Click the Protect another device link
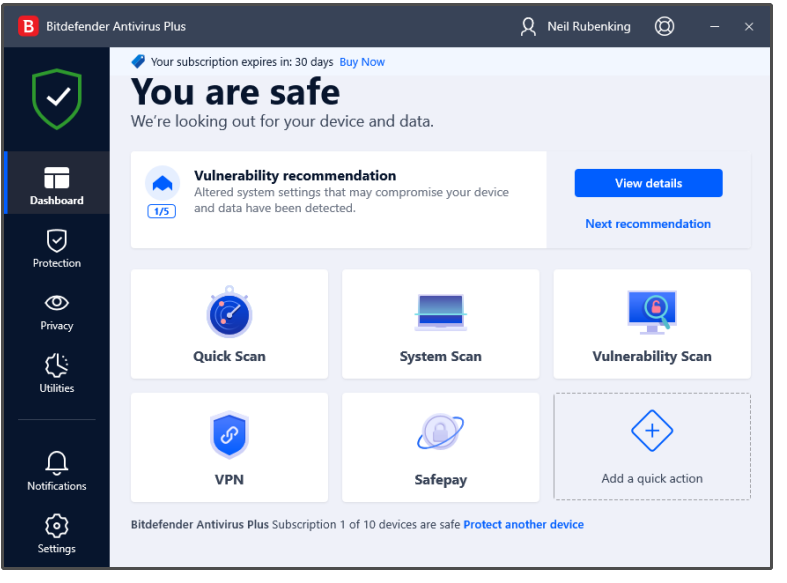 pyautogui.click(x=523, y=524)
